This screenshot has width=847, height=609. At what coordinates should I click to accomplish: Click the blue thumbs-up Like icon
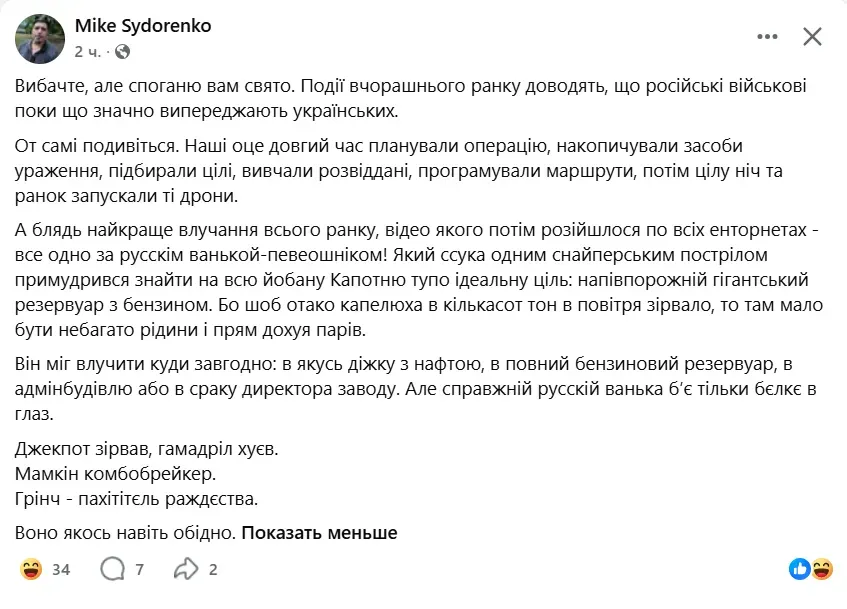(799, 569)
